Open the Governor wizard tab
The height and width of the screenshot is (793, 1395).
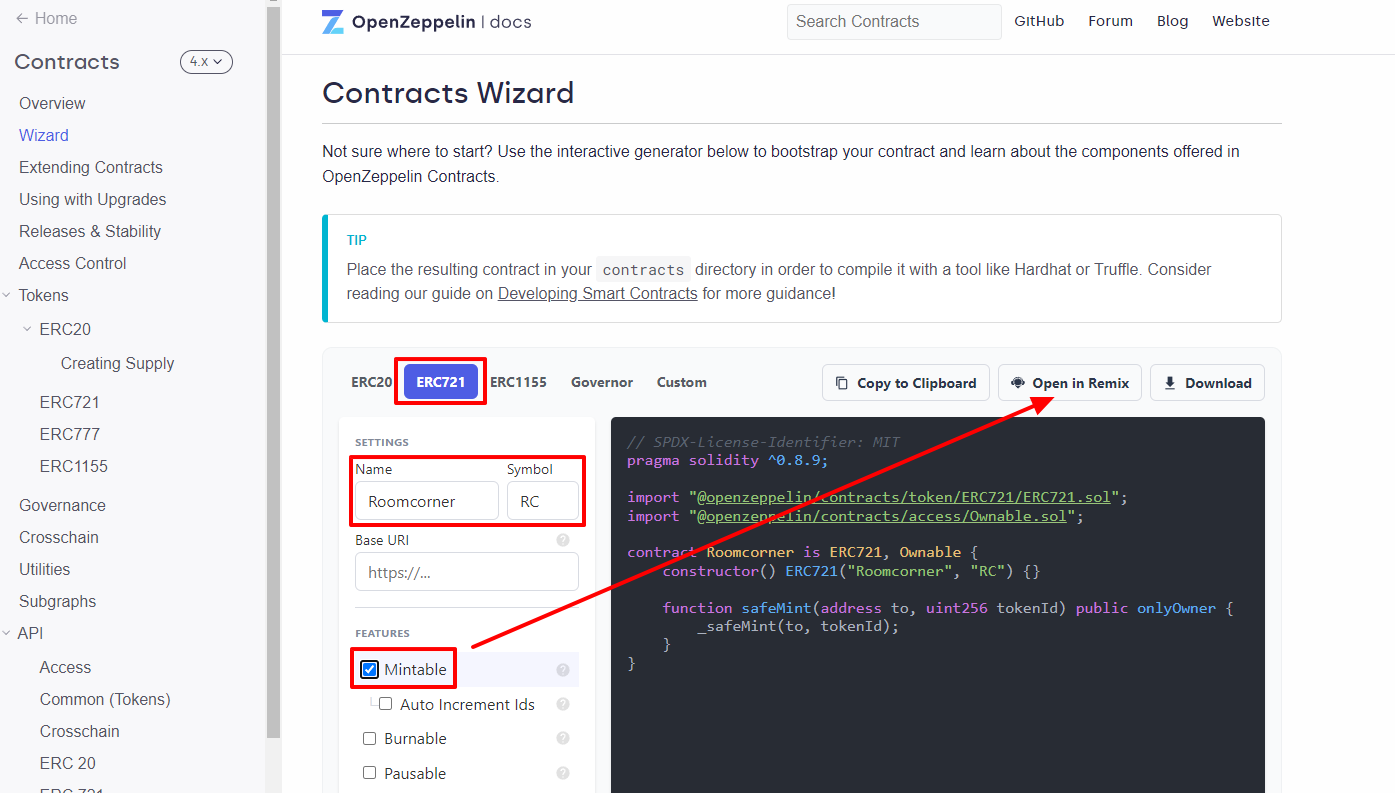pos(602,382)
